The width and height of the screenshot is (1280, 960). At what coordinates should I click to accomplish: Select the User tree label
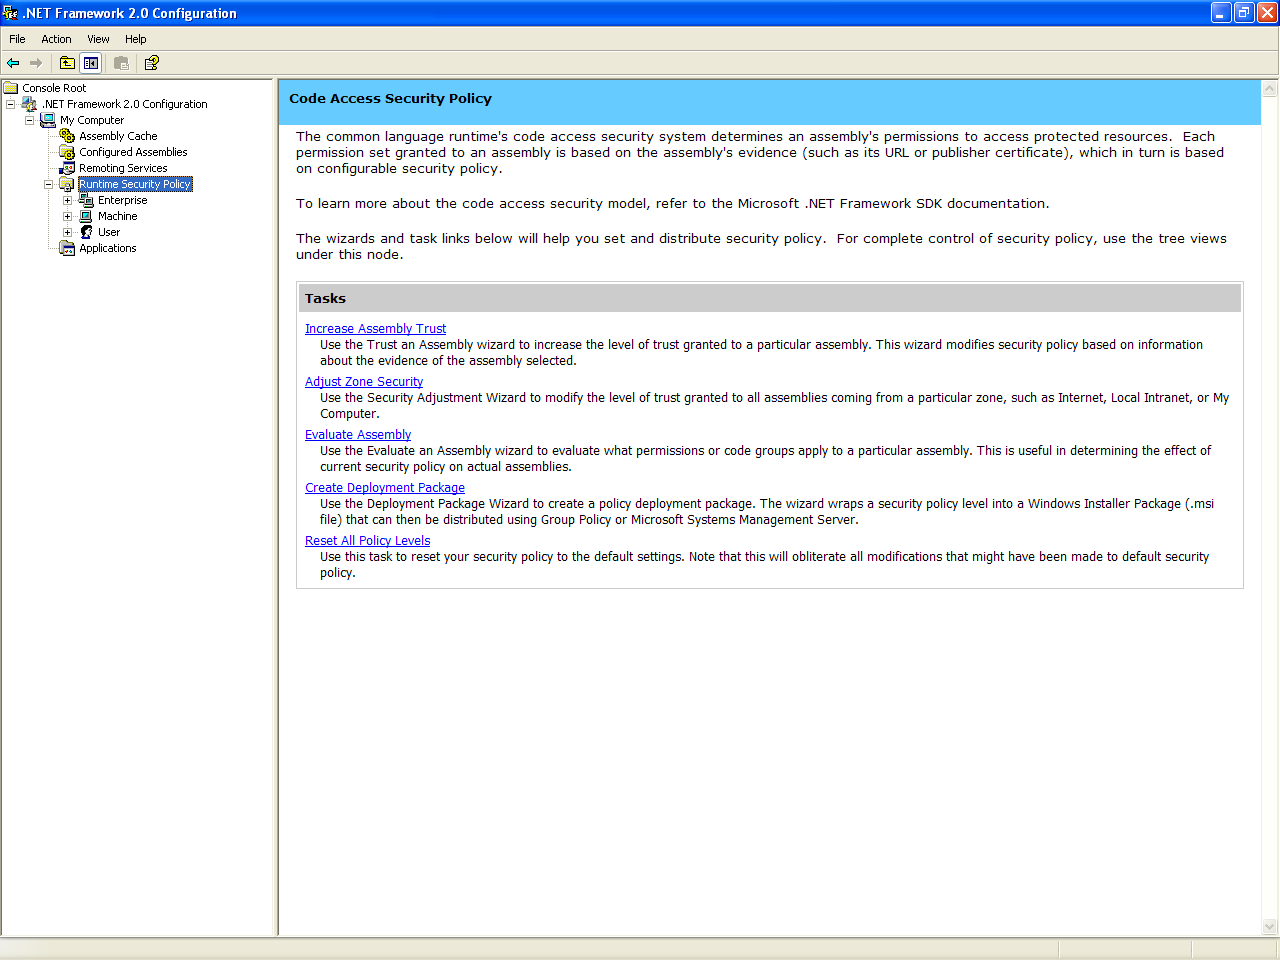tap(109, 232)
